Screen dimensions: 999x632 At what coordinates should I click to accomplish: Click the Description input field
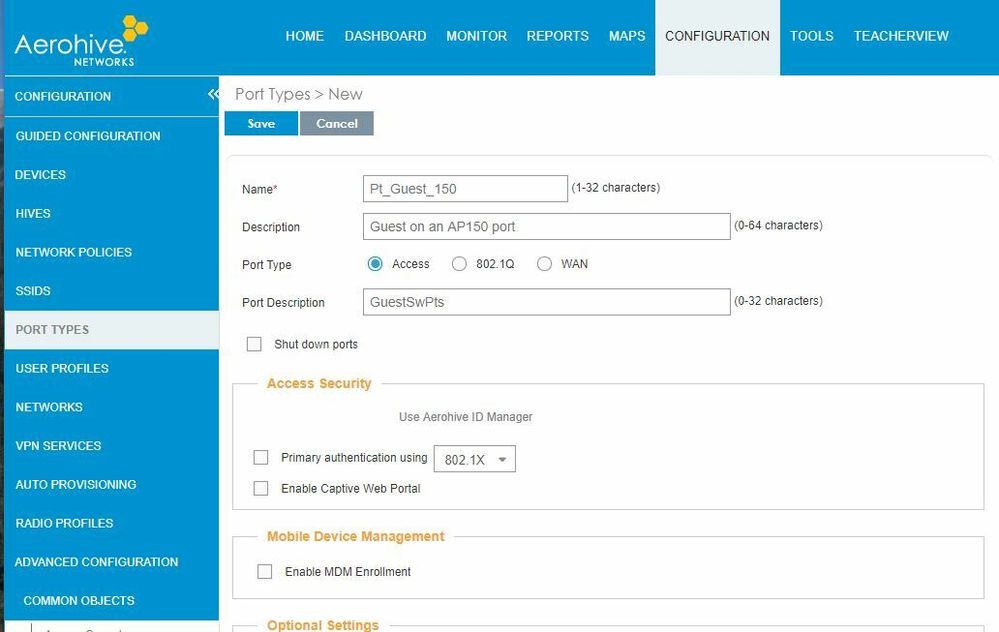tap(547, 227)
